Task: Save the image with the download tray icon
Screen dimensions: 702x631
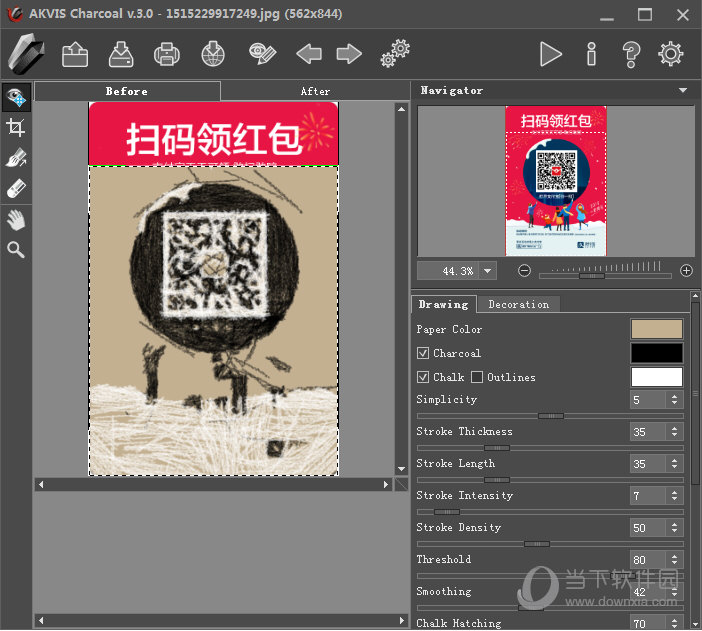Action: tap(121, 54)
